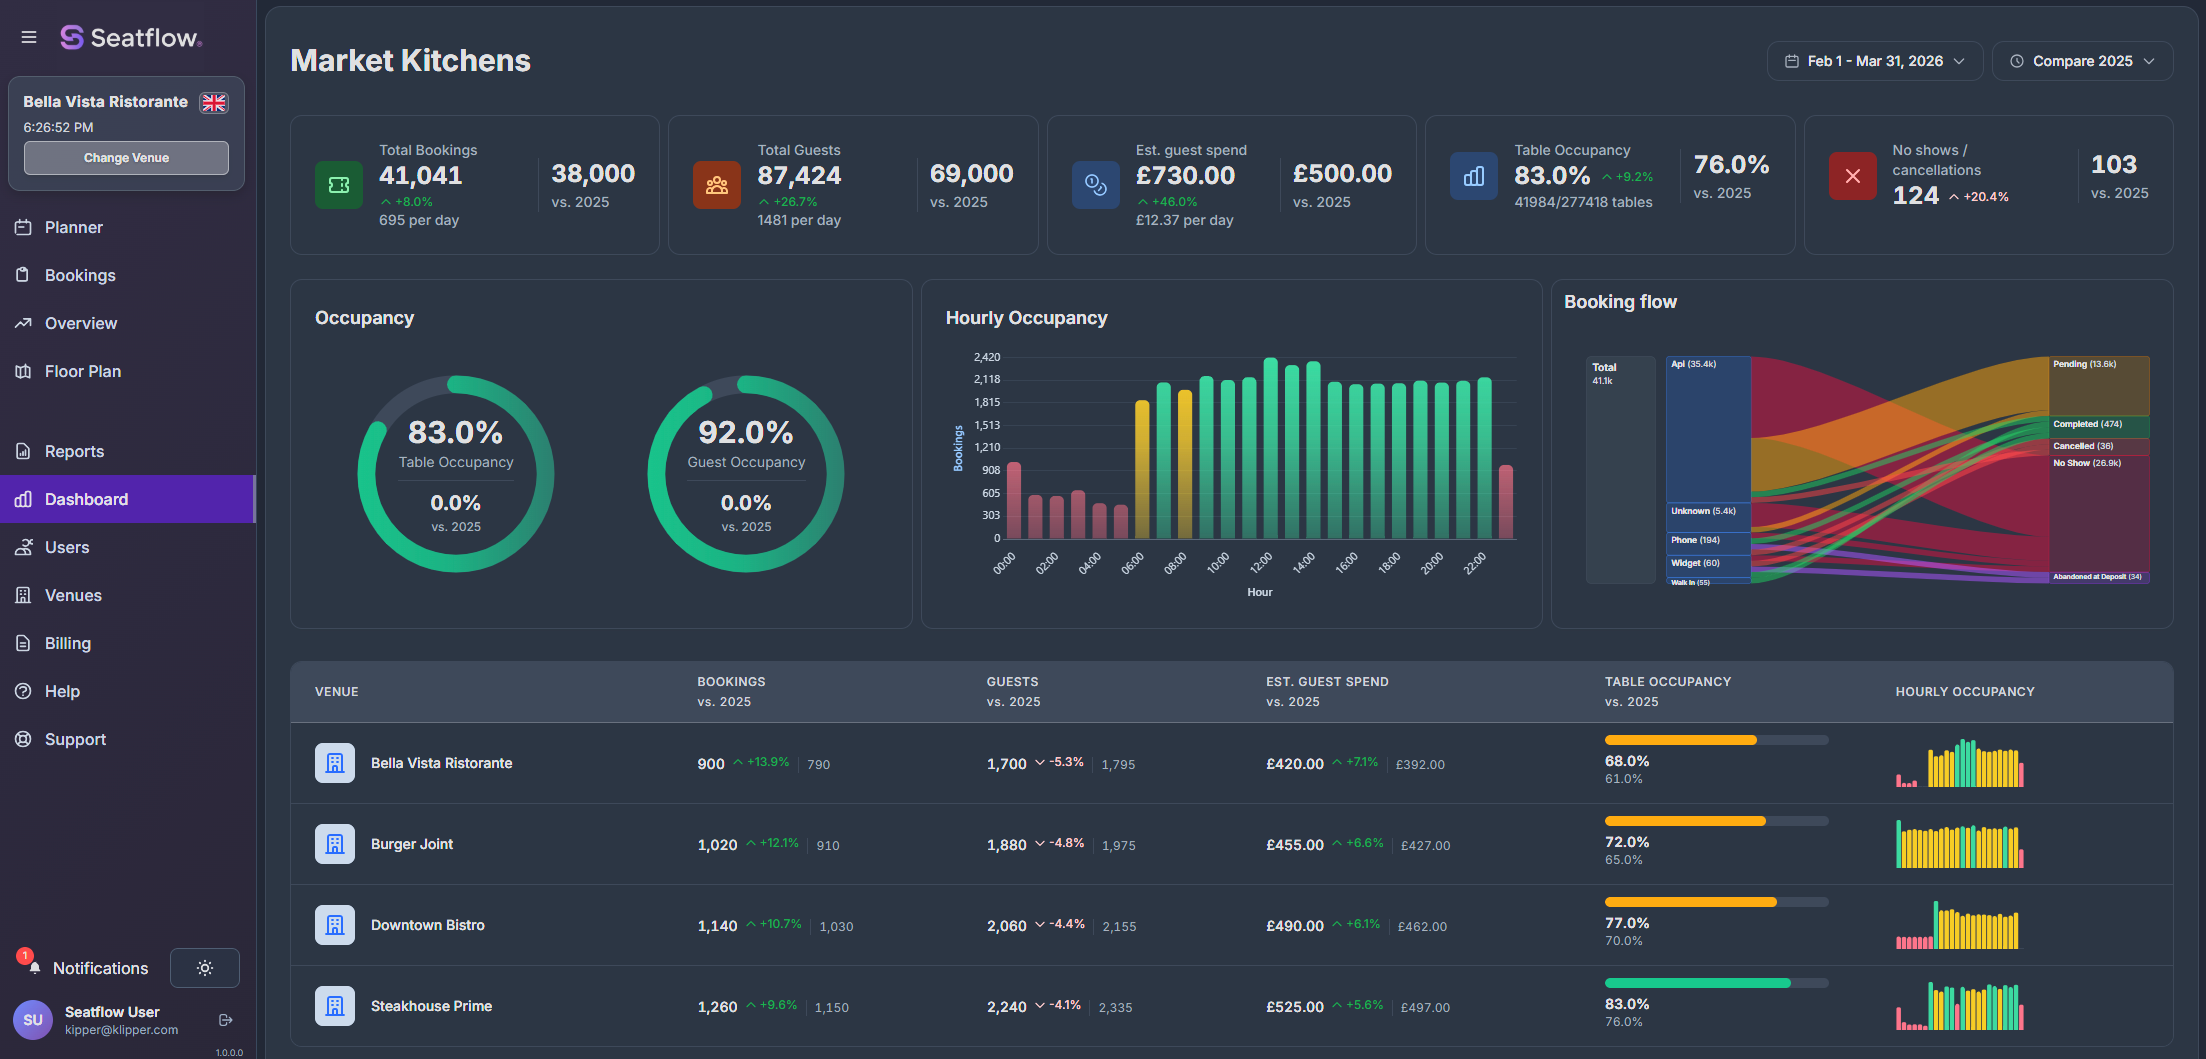Click the 77.0% table occupancy progress bar
2206x1059 pixels.
(x=1717, y=902)
